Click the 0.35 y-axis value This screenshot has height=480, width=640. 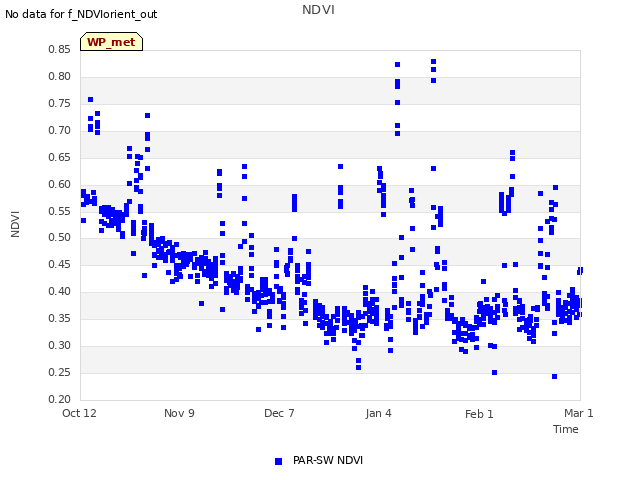pos(60,318)
